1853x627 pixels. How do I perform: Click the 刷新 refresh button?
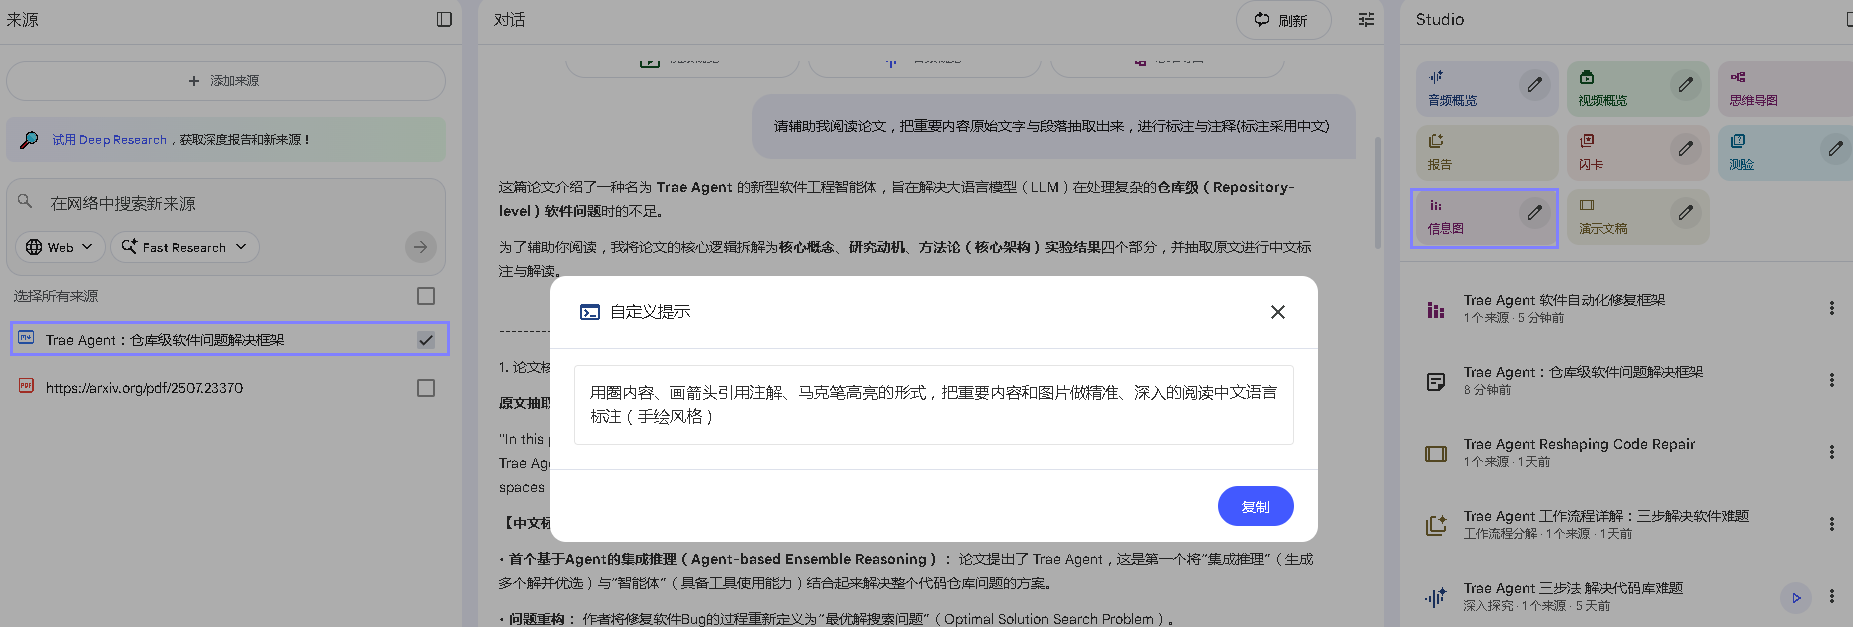(1283, 20)
